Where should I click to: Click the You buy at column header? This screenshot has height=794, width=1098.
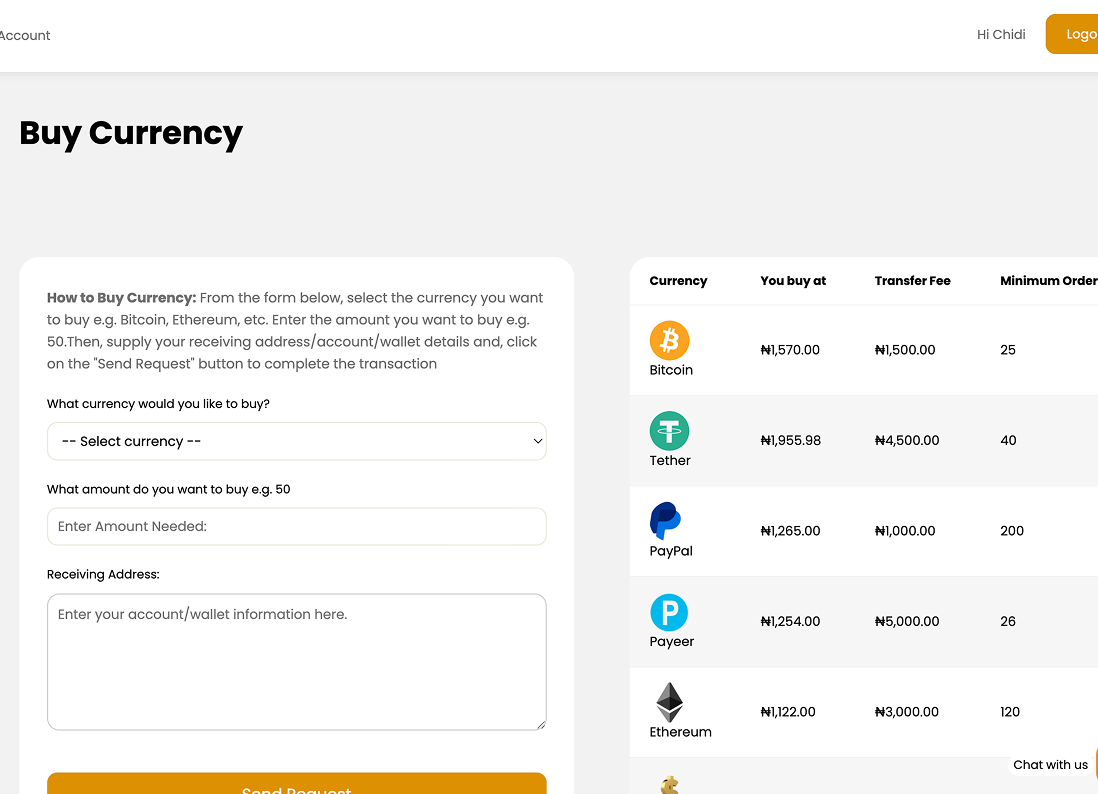click(x=793, y=281)
